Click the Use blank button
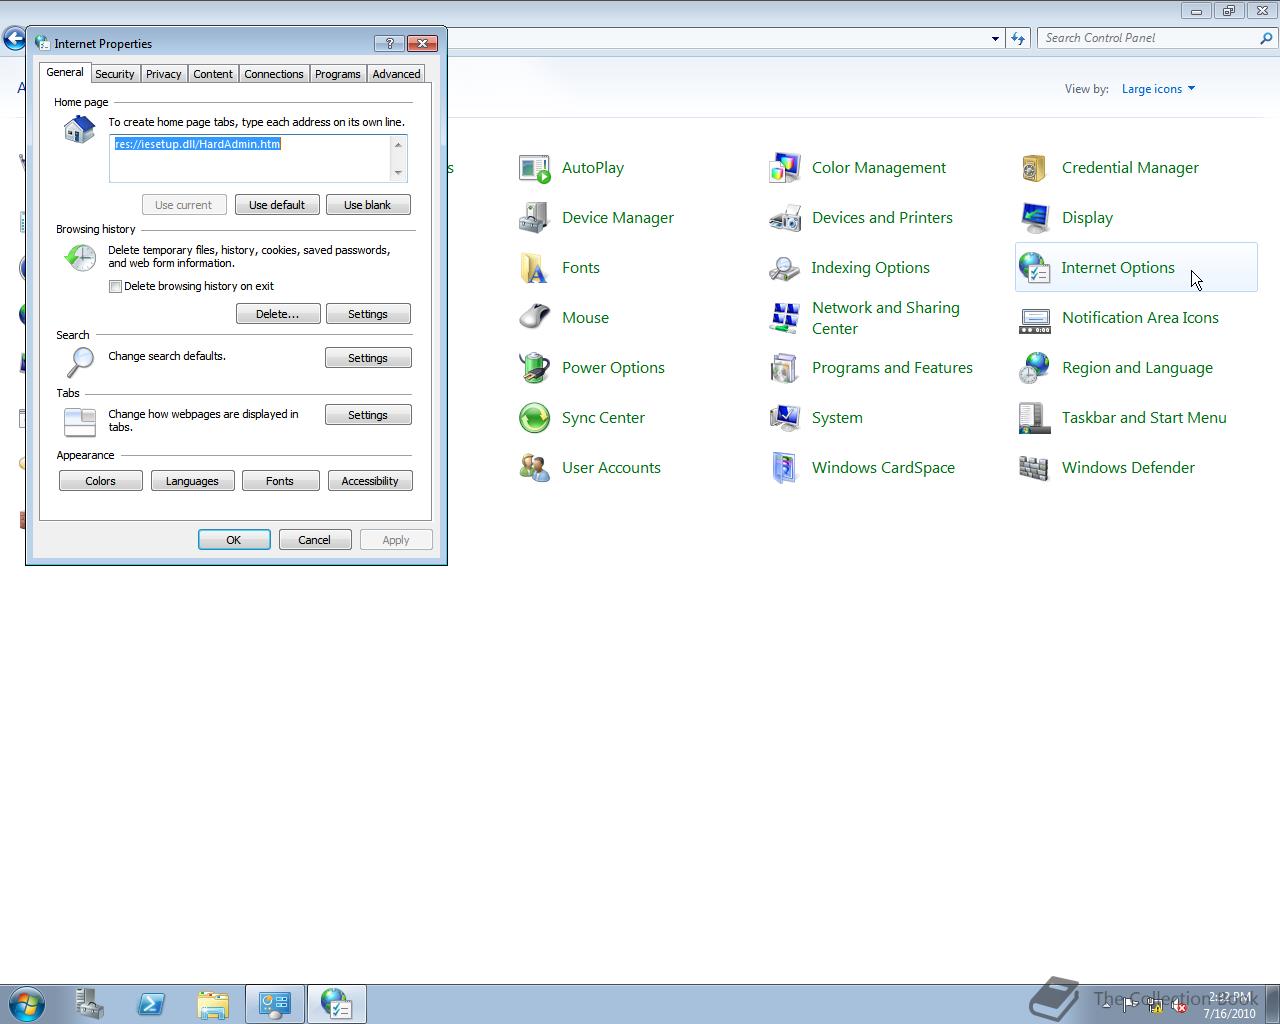 coord(368,205)
